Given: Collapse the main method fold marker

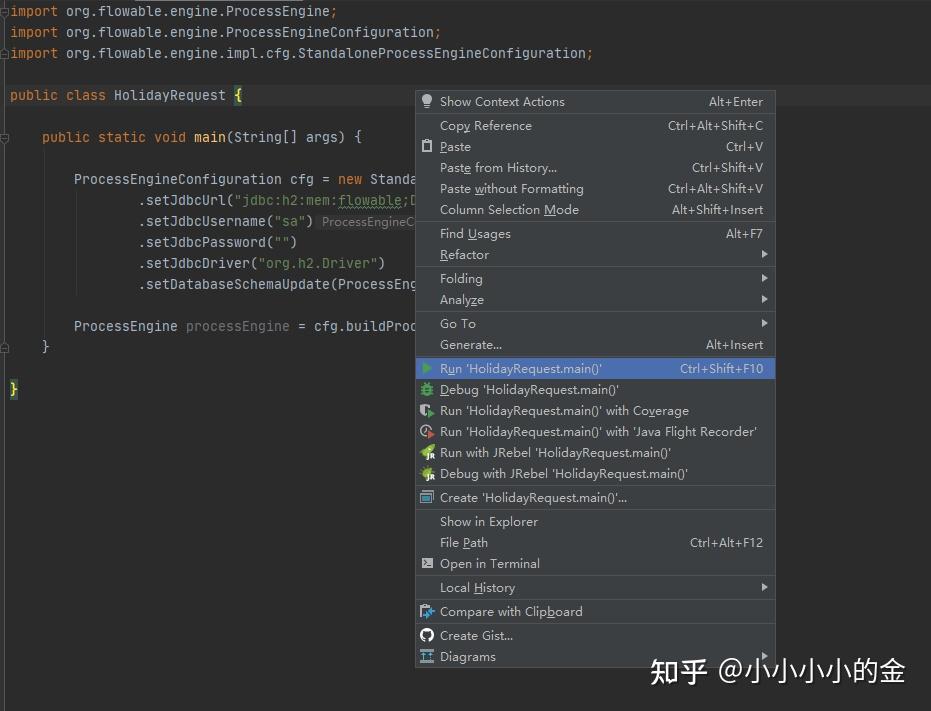Looking at the screenshot, I should pos(7,137).
